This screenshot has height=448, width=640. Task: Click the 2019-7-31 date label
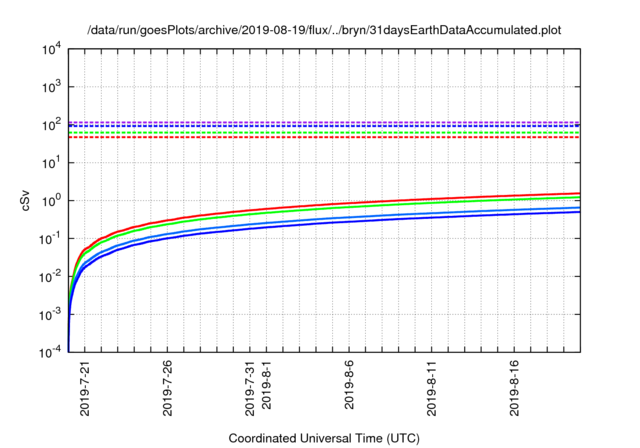[250, 388]
